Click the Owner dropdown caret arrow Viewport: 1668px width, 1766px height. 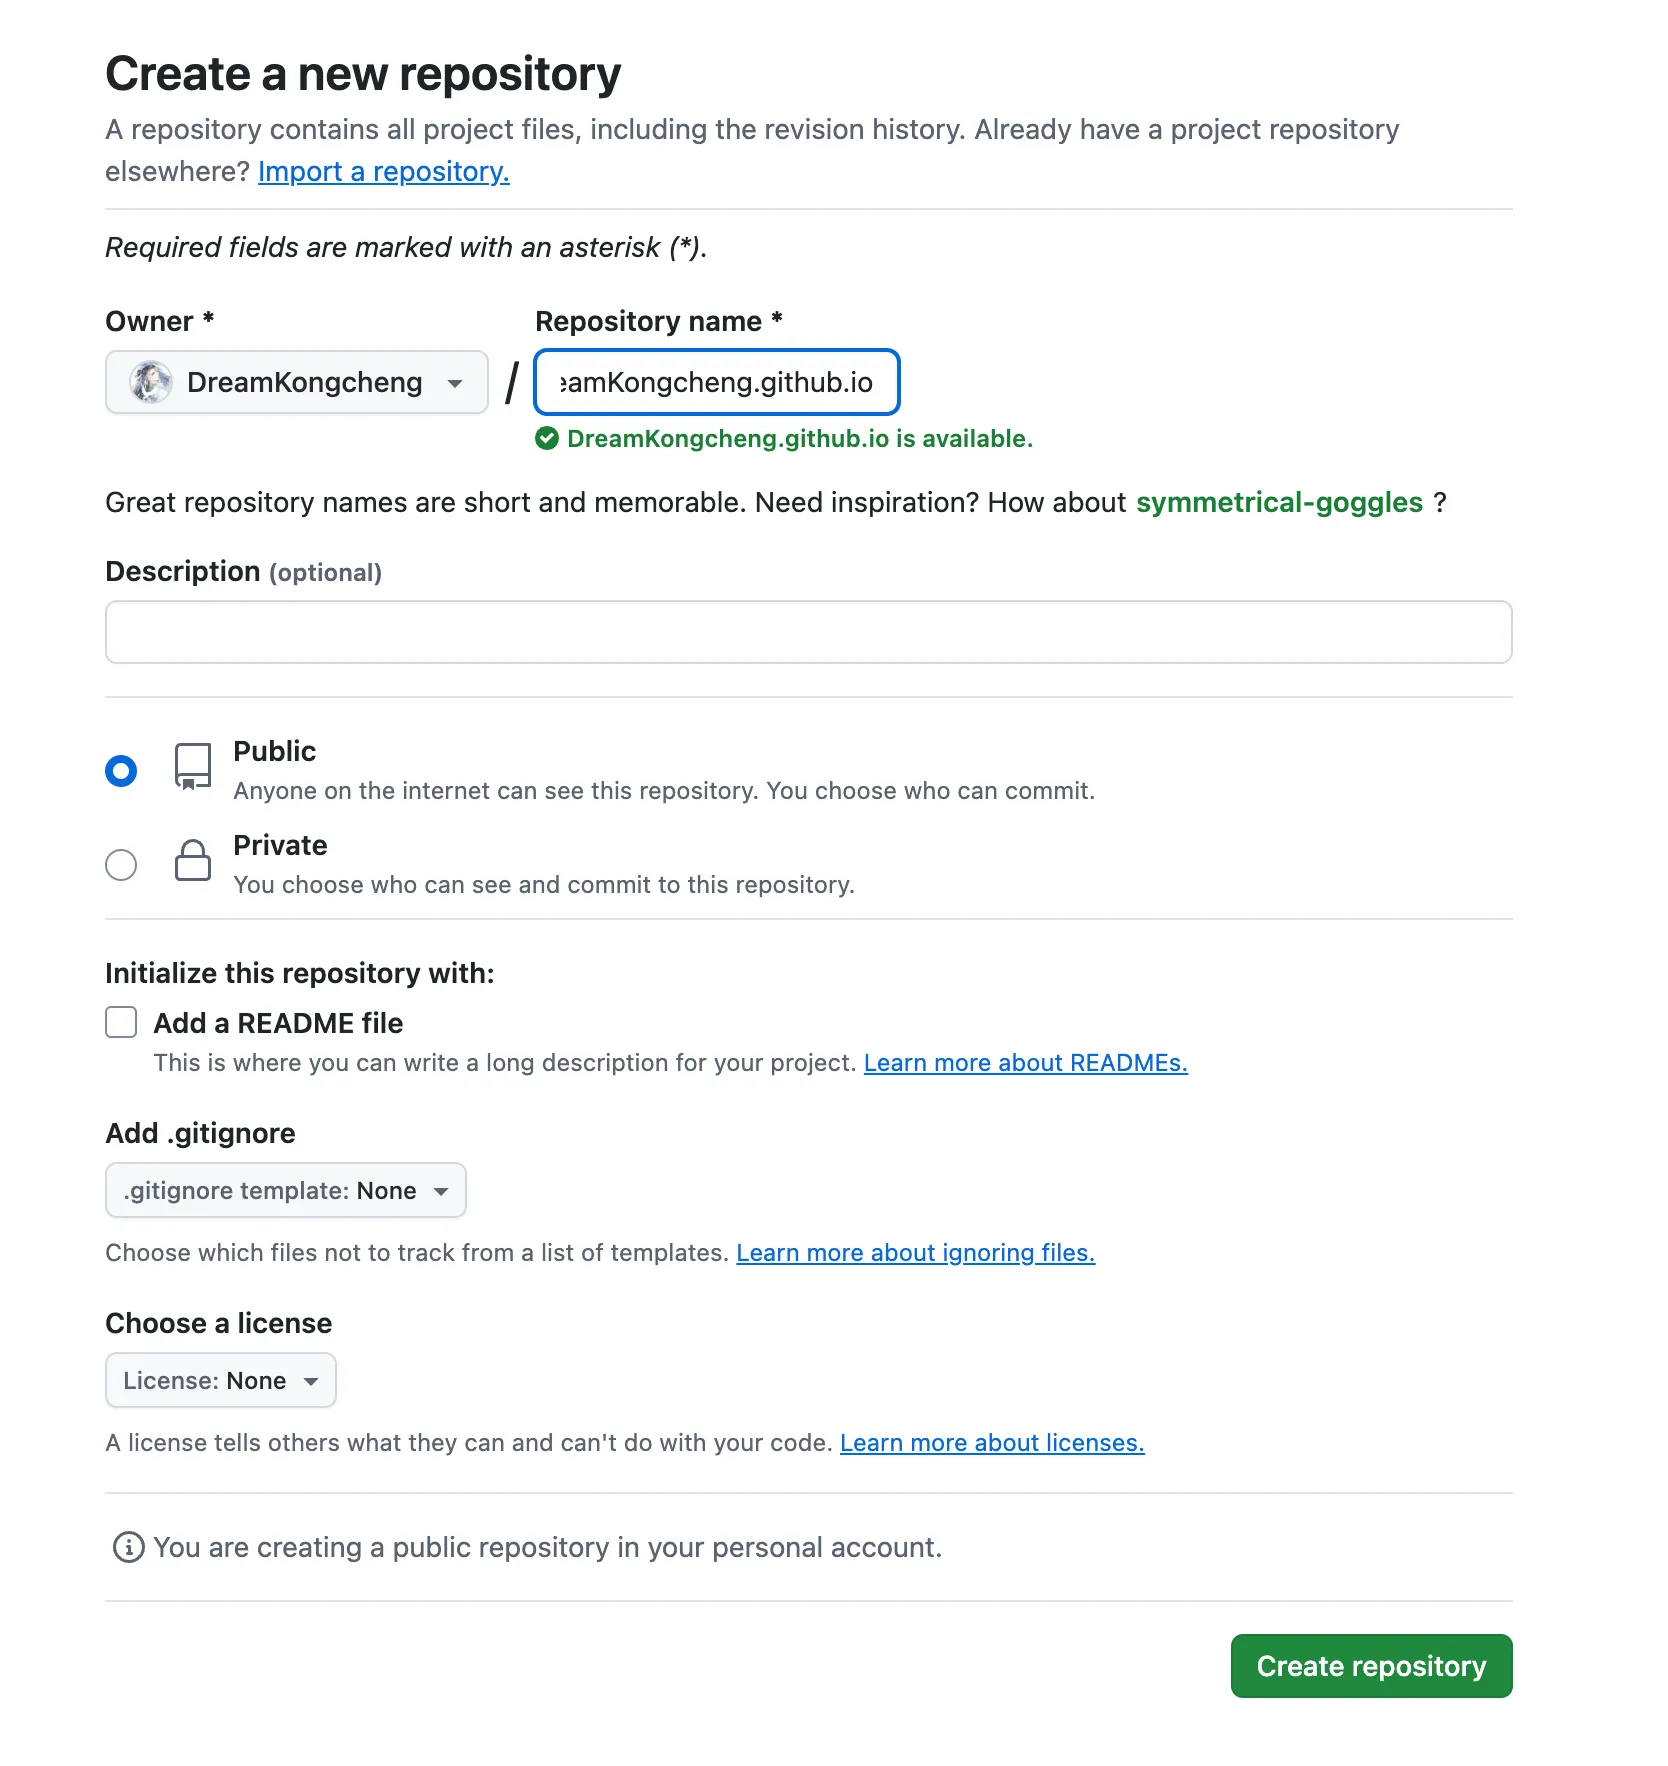[x=455, y=383]
